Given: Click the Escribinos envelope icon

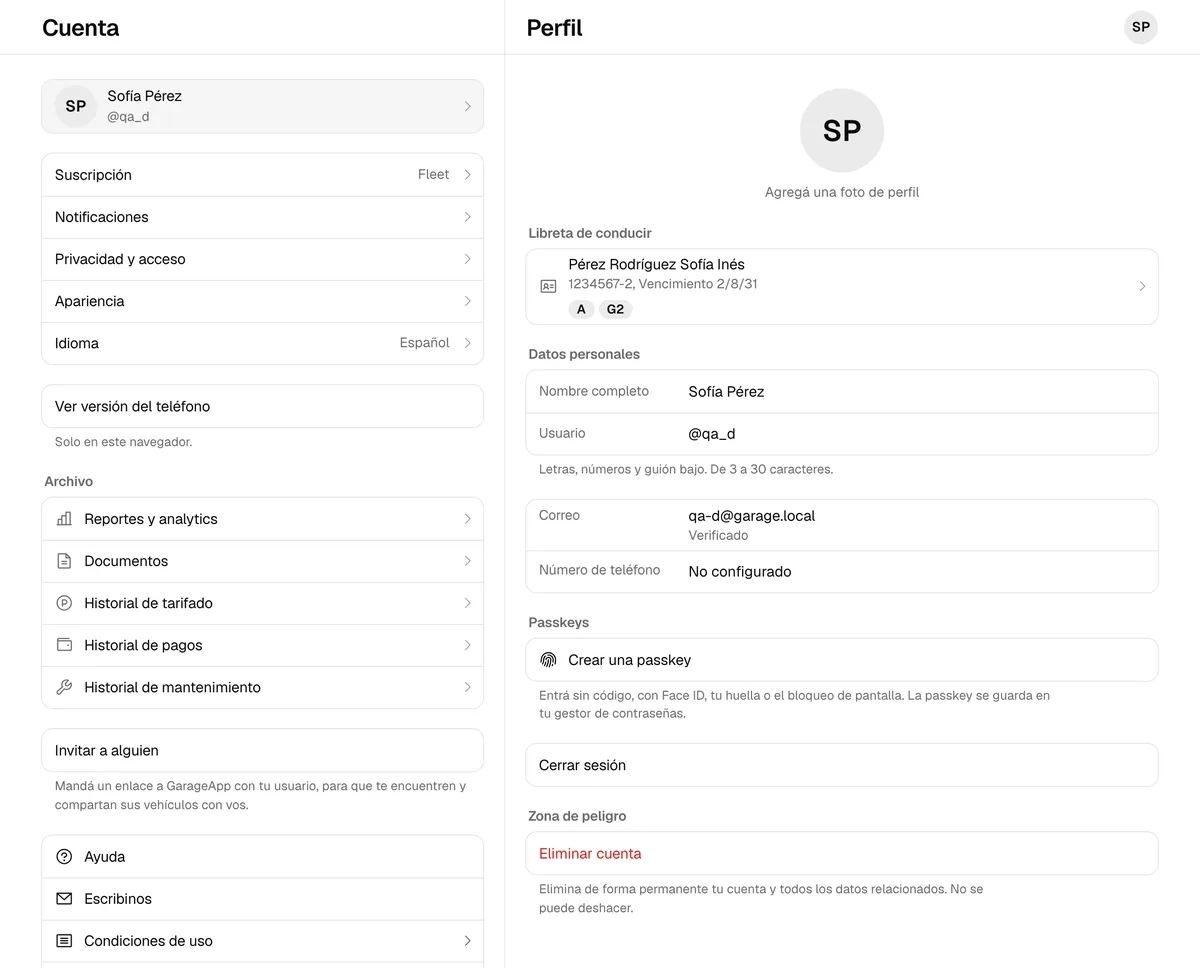Looking at the screenshot, I should pos(64,899).
